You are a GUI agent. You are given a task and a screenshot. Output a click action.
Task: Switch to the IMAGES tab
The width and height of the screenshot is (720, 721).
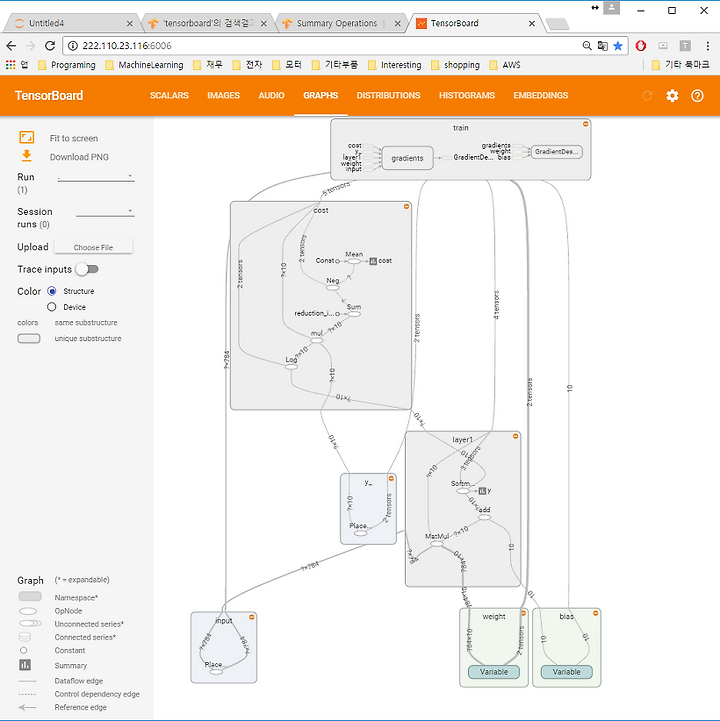(x=223, y=95)
